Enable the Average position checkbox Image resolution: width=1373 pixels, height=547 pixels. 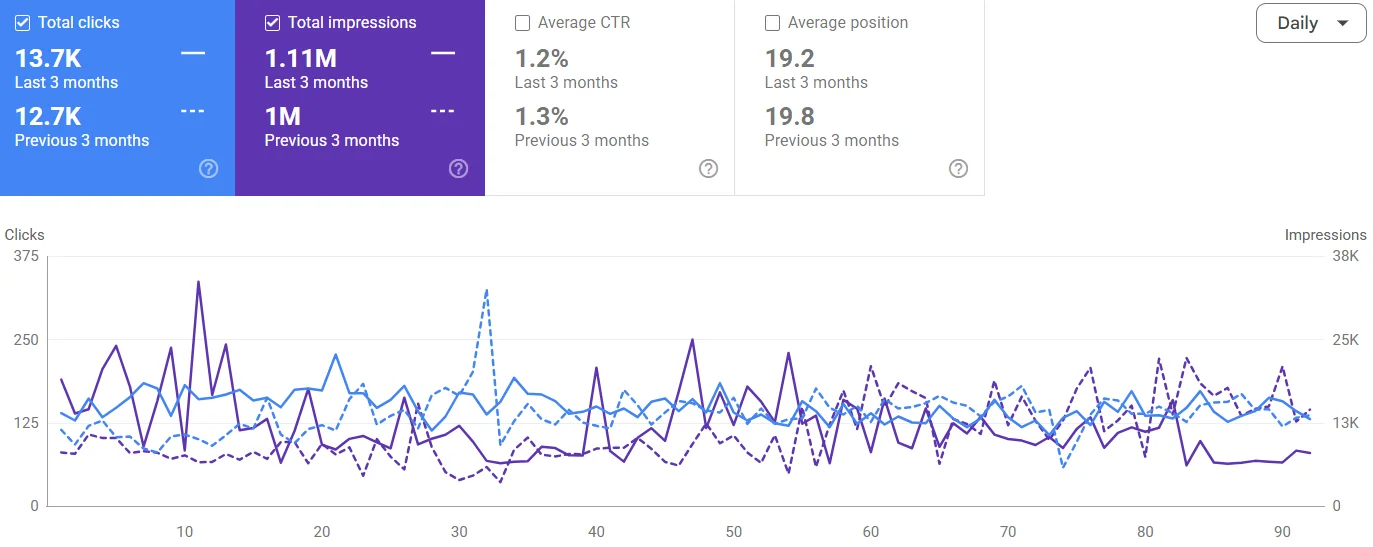click(773, 22)
